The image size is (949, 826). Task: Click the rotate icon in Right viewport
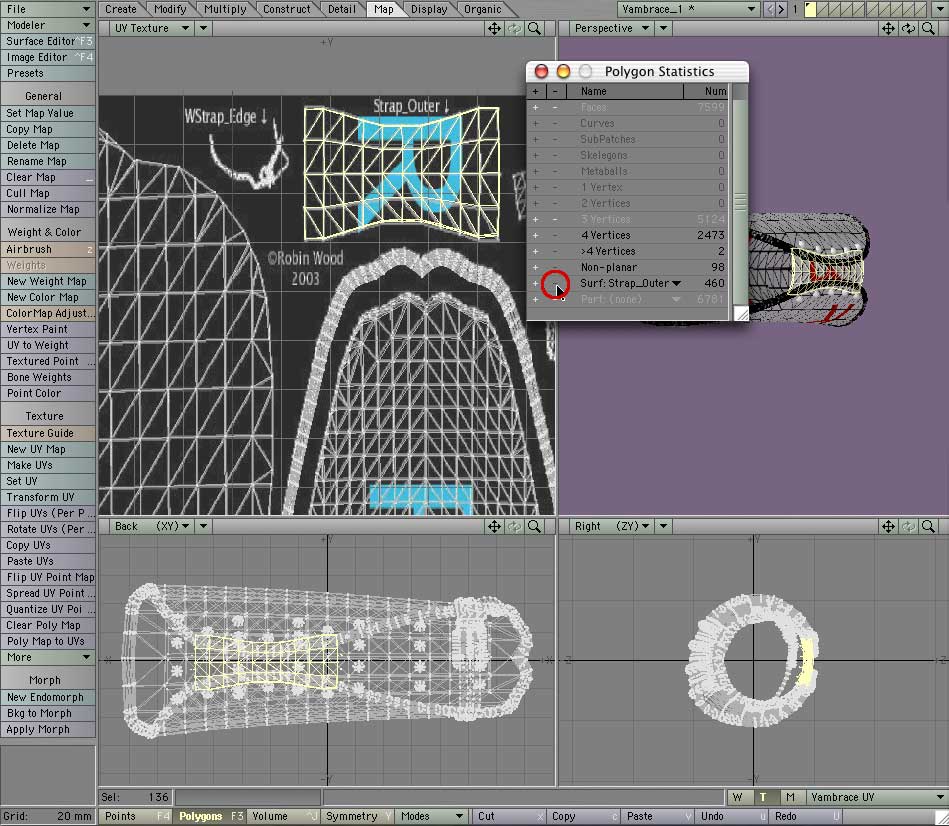(908, 526)
